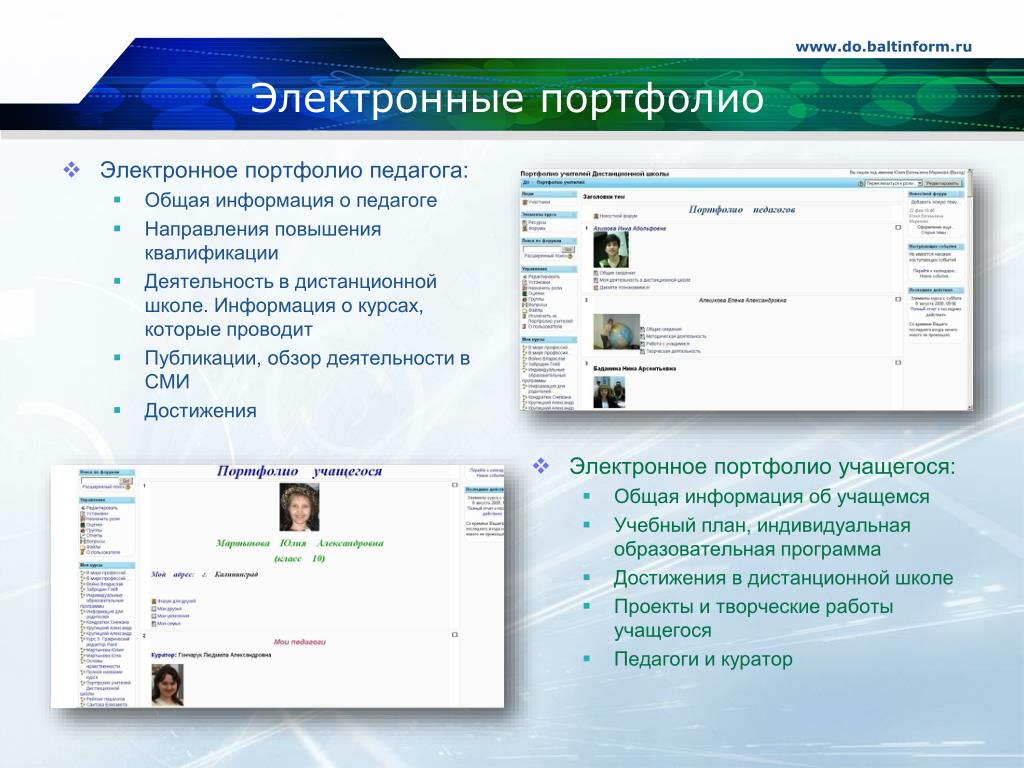
Task: Toggle section 1 highlight box in teachers portfolio
Action: pyautogui.click(x=898, y=227)
